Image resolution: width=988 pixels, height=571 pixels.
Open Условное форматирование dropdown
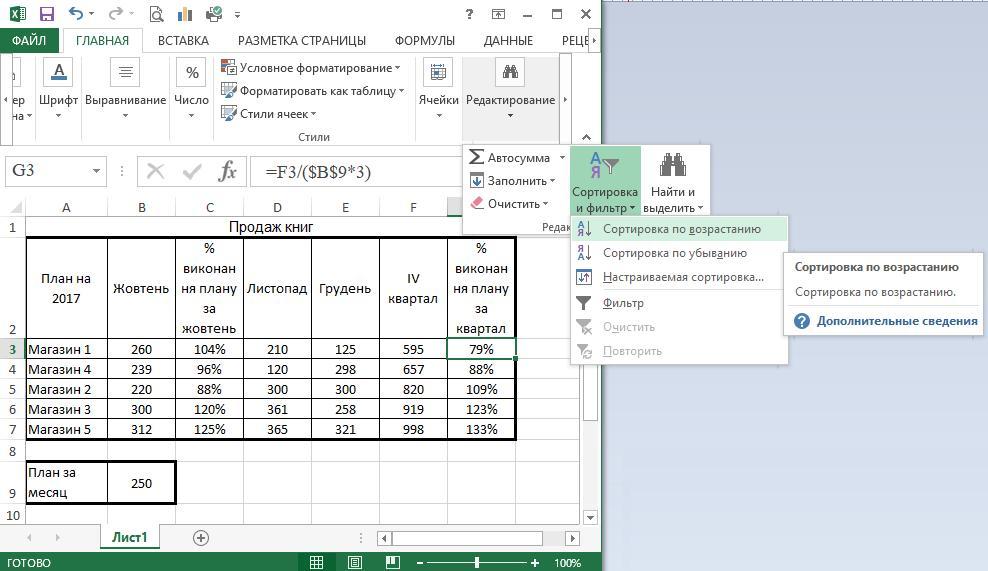tap(311, 67)
